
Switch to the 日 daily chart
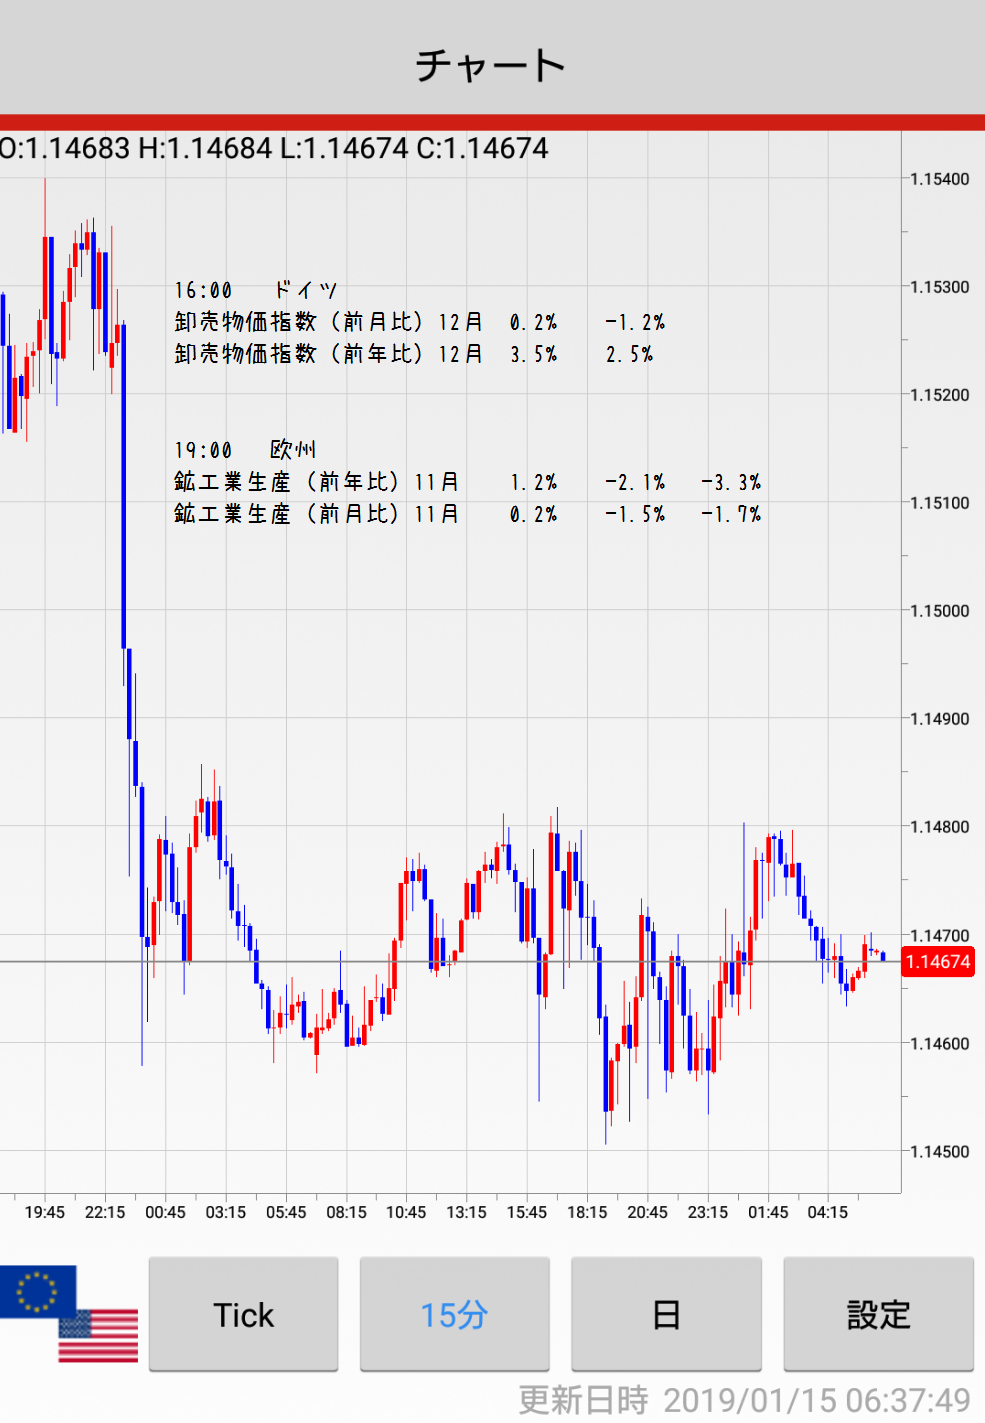coord(666,1315)
